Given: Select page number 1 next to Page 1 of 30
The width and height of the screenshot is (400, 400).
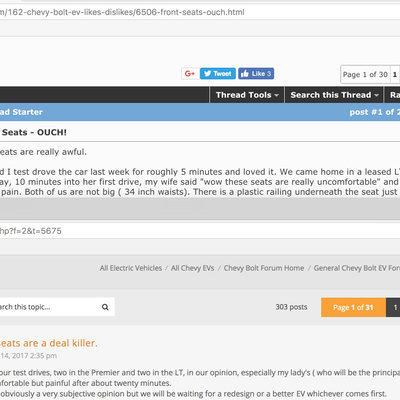Looking at the screenshot, I should coord(395,74).
